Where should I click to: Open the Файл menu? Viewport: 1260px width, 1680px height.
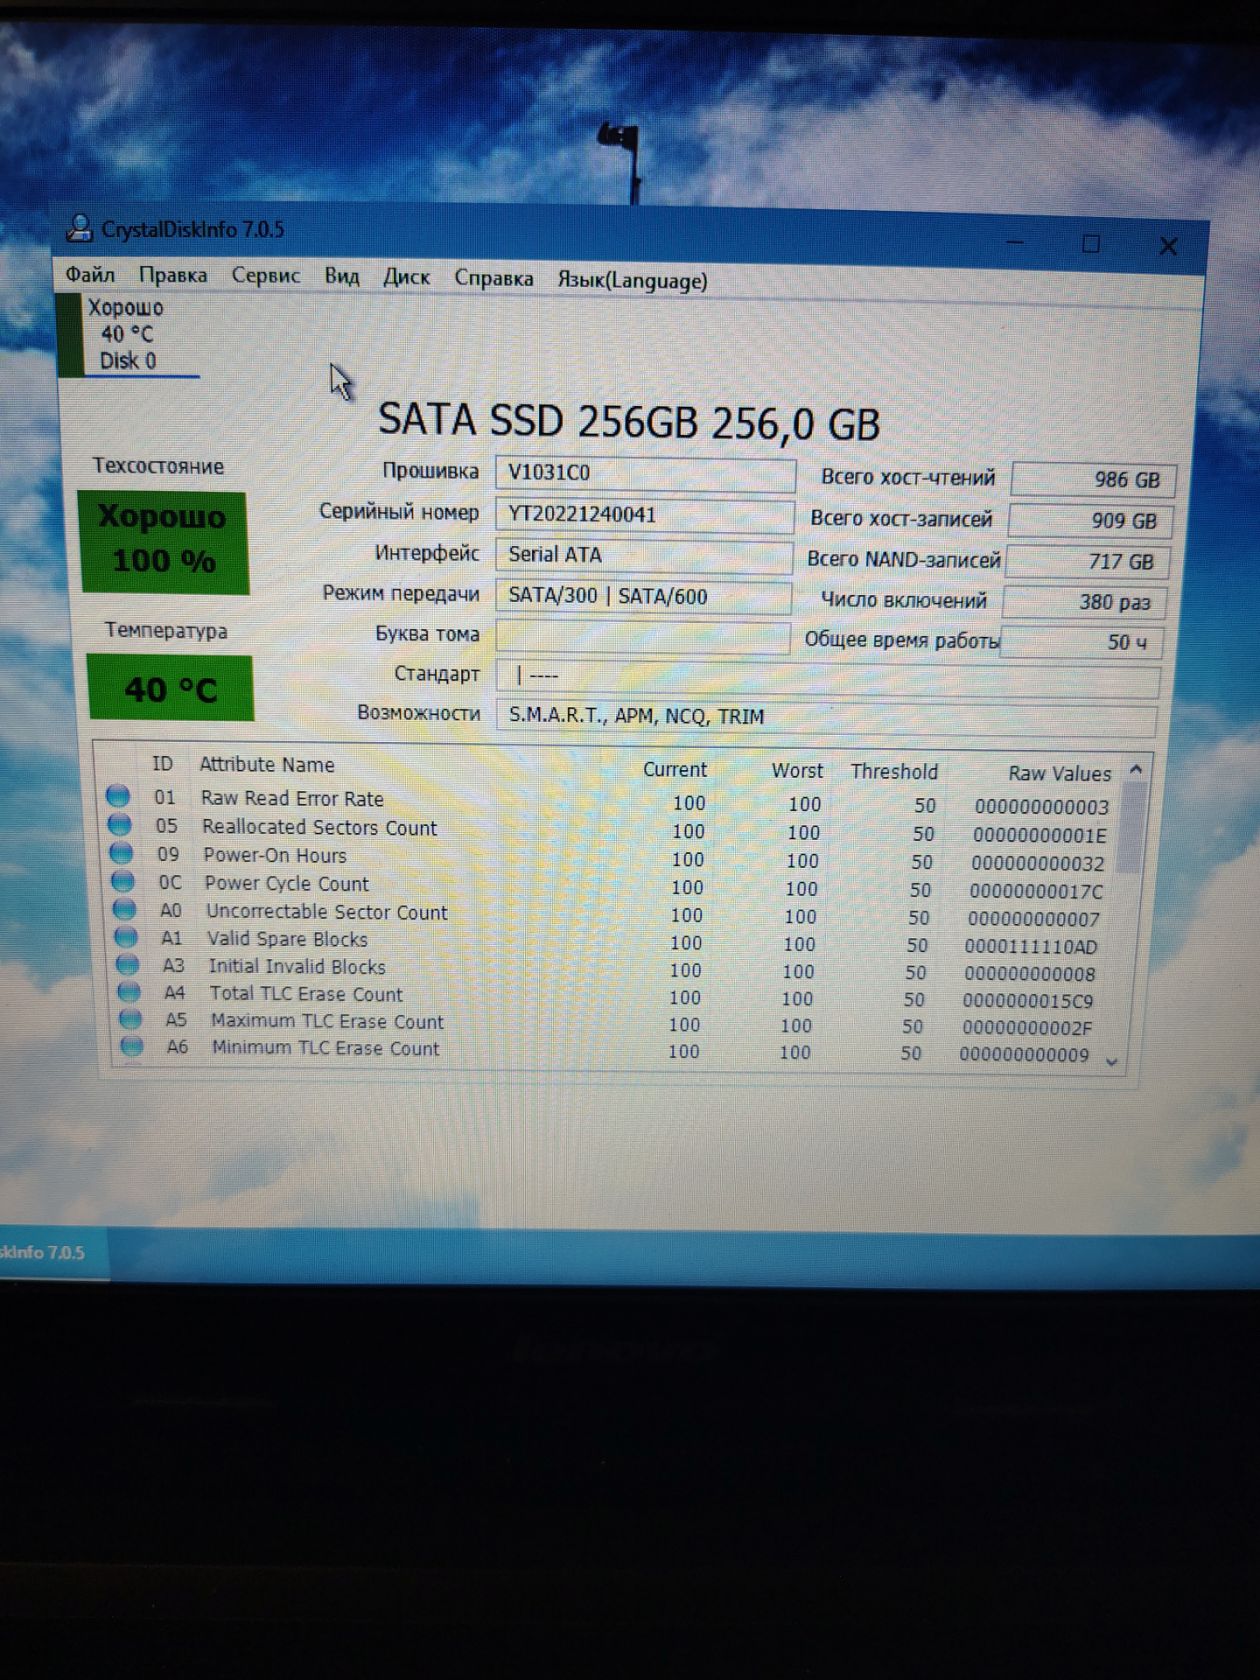click(90, 274)
